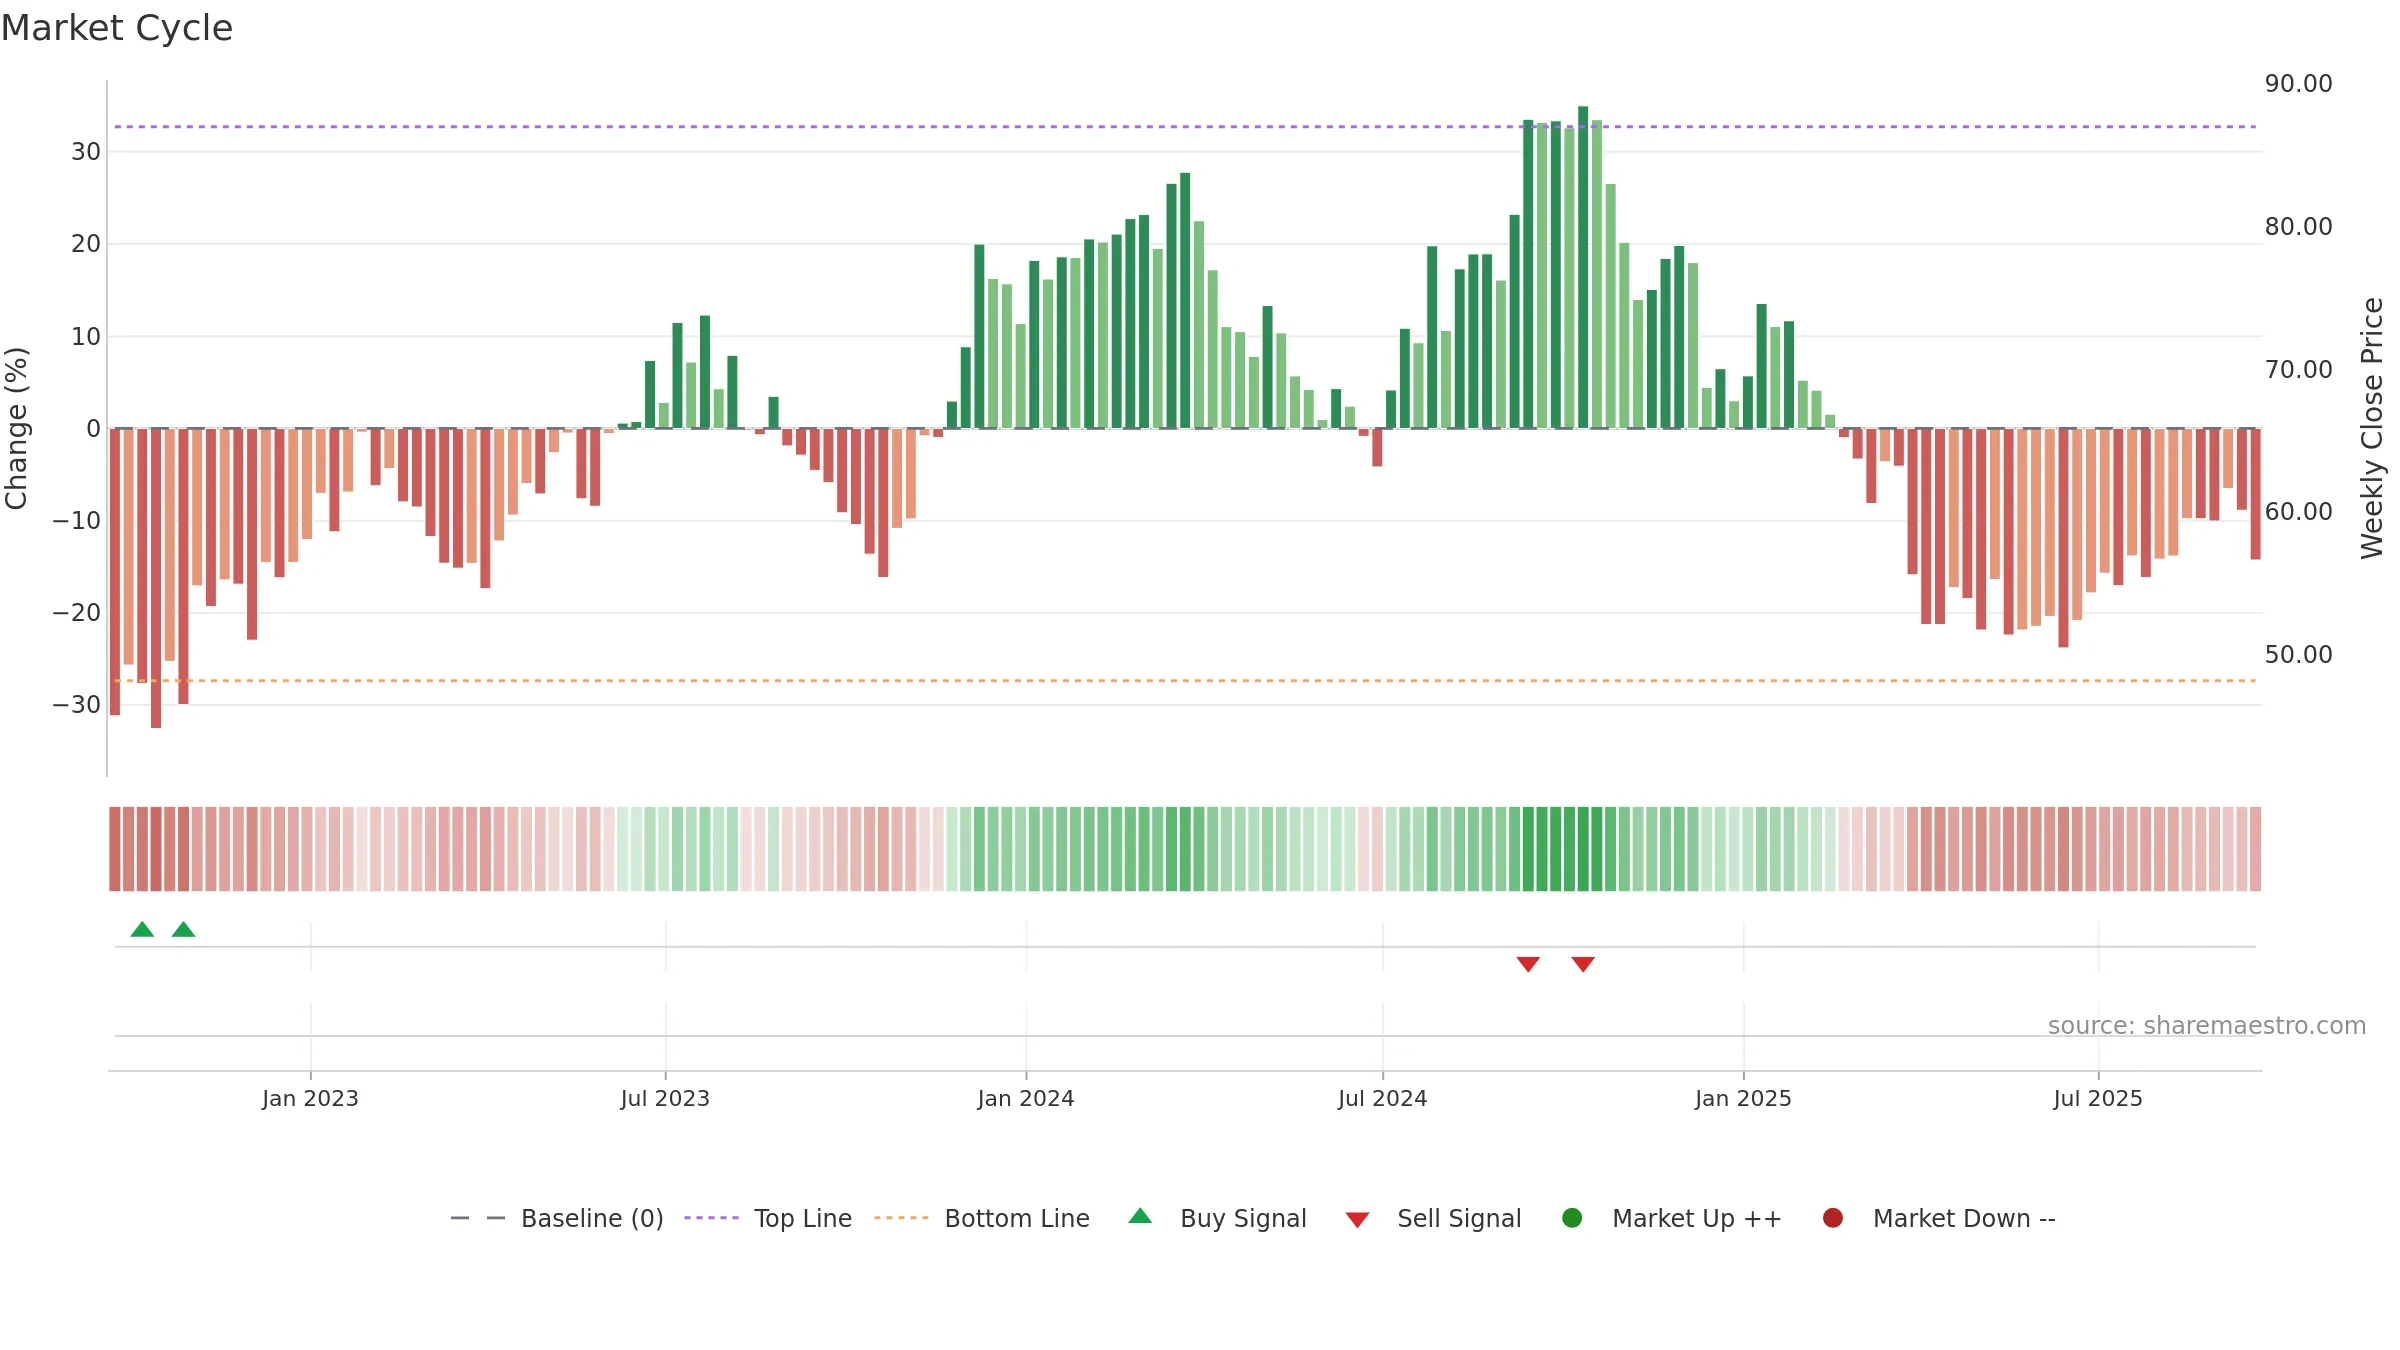Click the Market Cycle chart title
The image size is (2400, 1350).
click(117, 28)
